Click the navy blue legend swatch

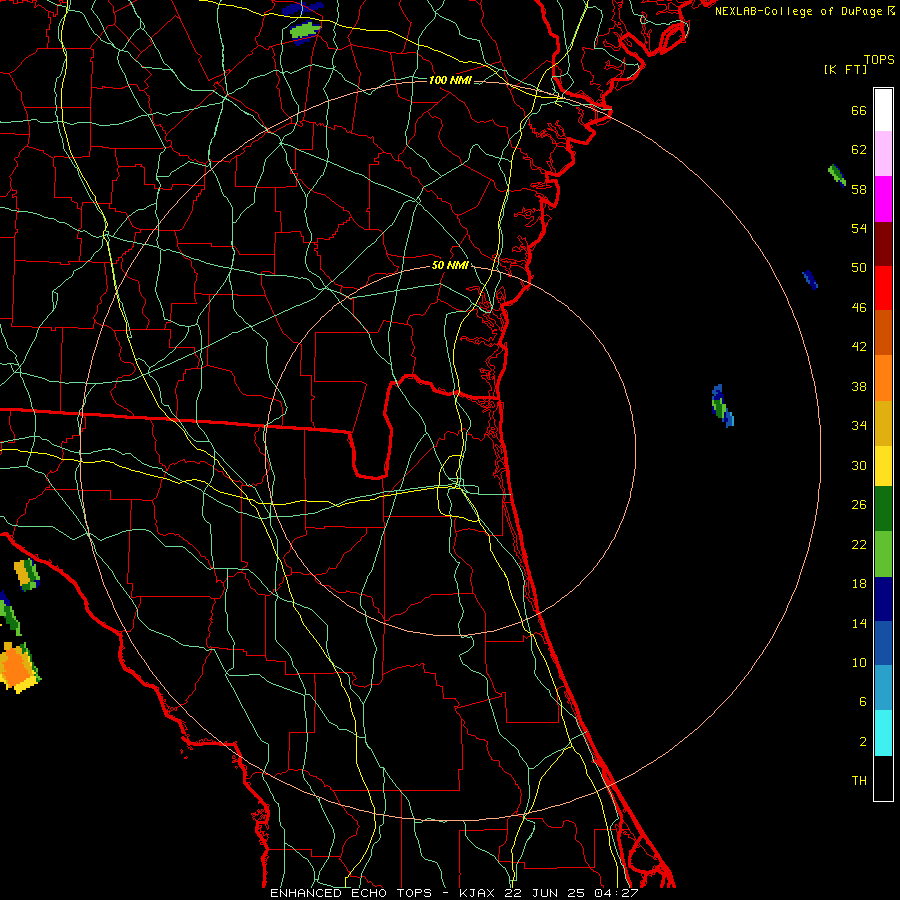coord(883,599)
